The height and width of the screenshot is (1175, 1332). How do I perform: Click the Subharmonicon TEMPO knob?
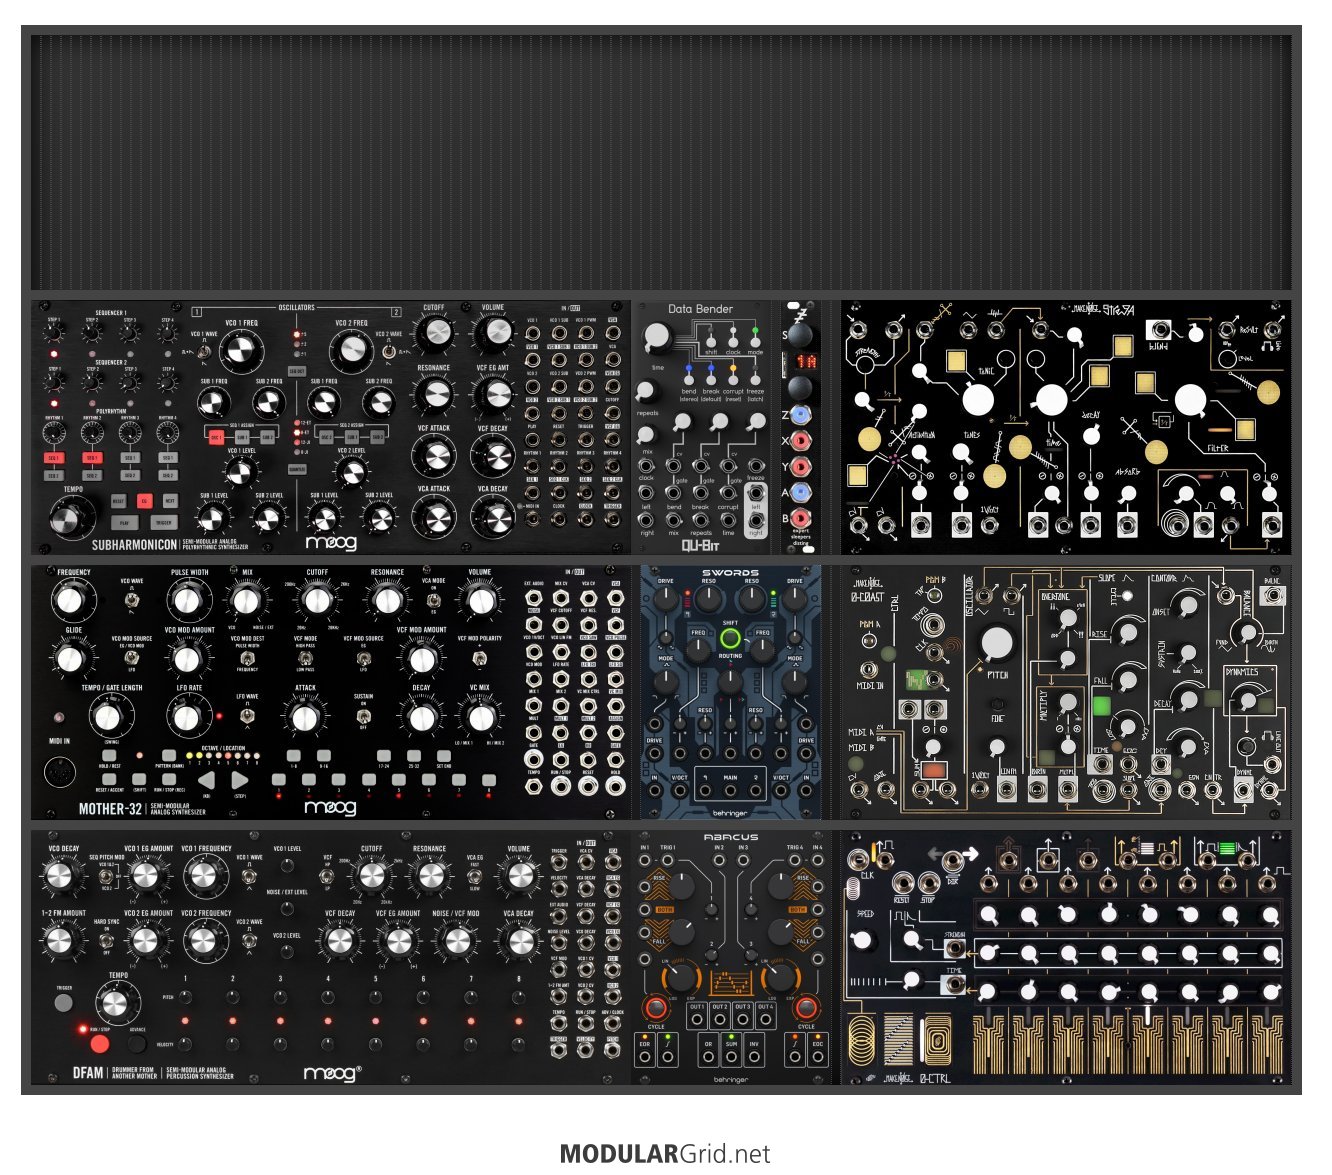click(72, 517)
